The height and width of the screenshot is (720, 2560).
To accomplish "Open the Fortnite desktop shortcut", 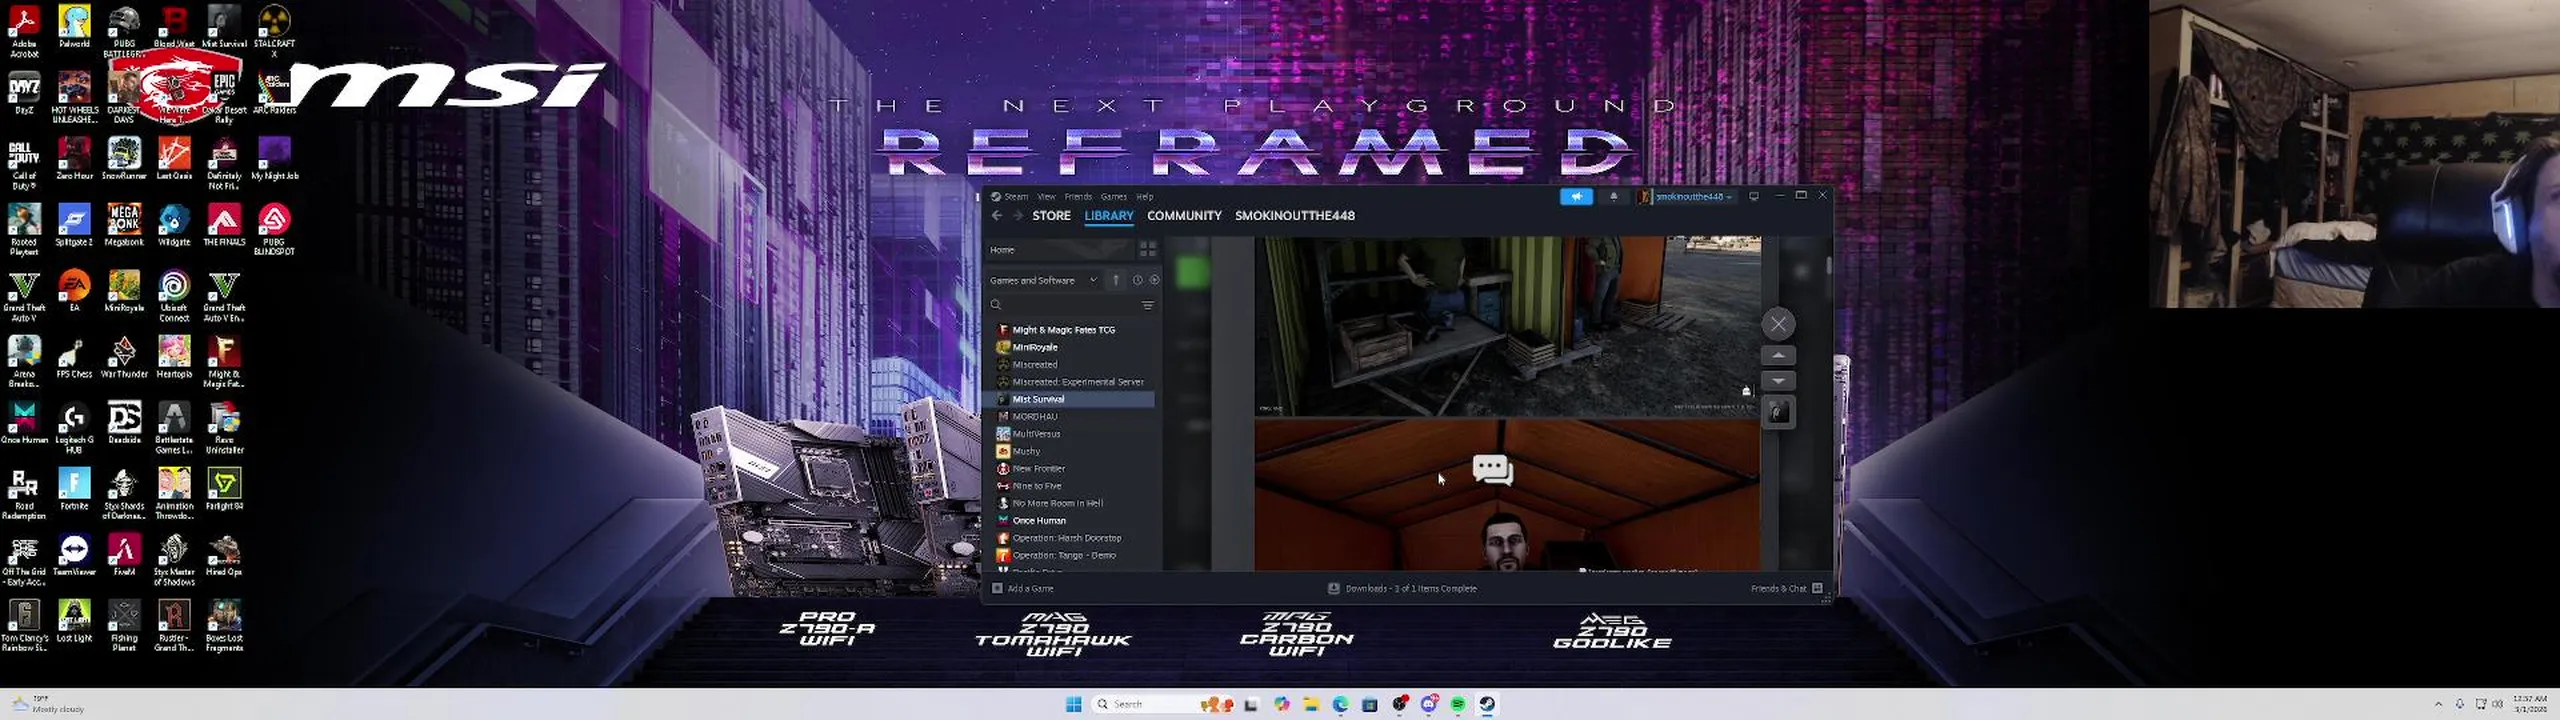I will pyautogui.click(x=74, y=489).
